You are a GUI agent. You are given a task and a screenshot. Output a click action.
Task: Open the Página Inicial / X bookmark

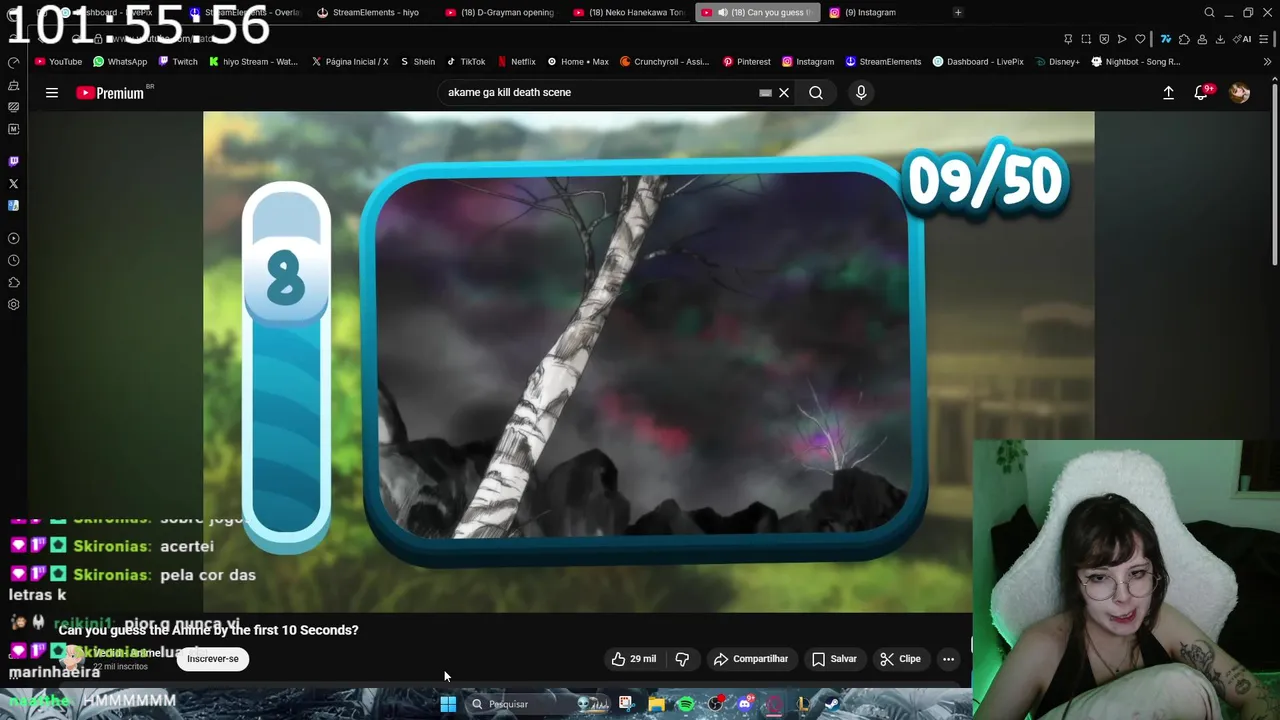349,62
